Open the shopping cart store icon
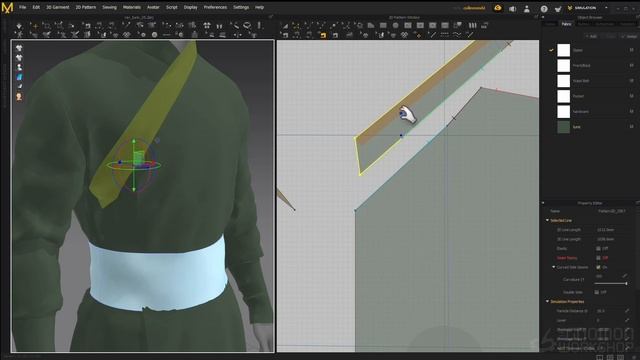 tap(558, 9)
